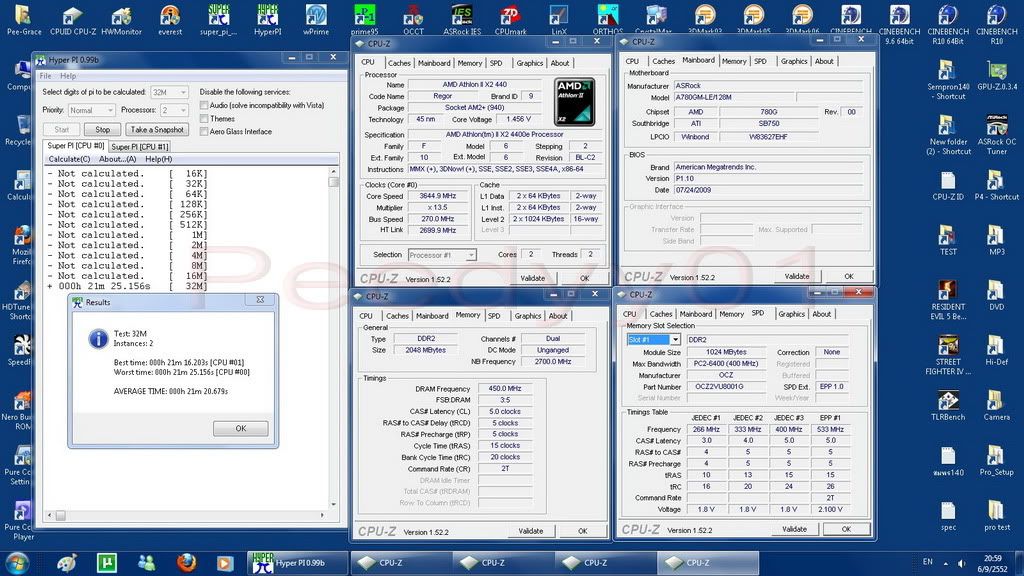Open the RESIDENT EVIL 5 shortcut
This screenshot has width=1024, height=576.
948,300
